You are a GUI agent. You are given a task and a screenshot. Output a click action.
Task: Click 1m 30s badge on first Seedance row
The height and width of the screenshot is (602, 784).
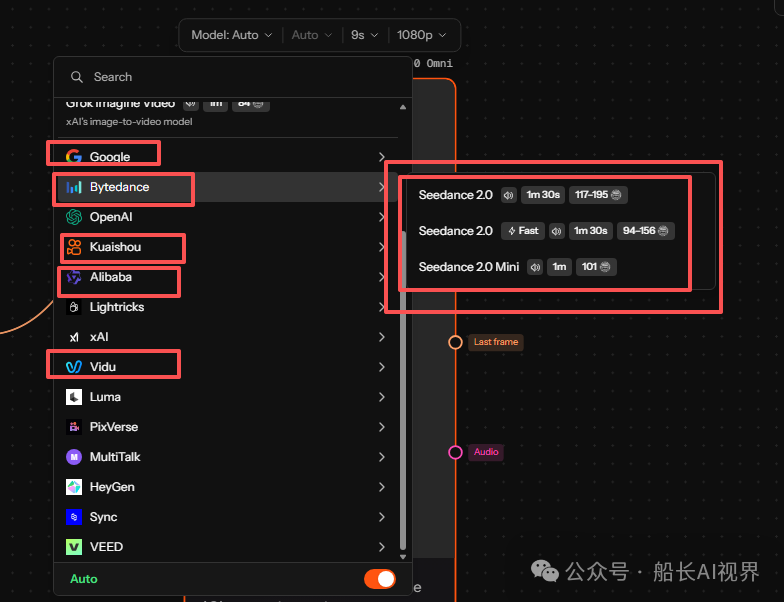543,195
